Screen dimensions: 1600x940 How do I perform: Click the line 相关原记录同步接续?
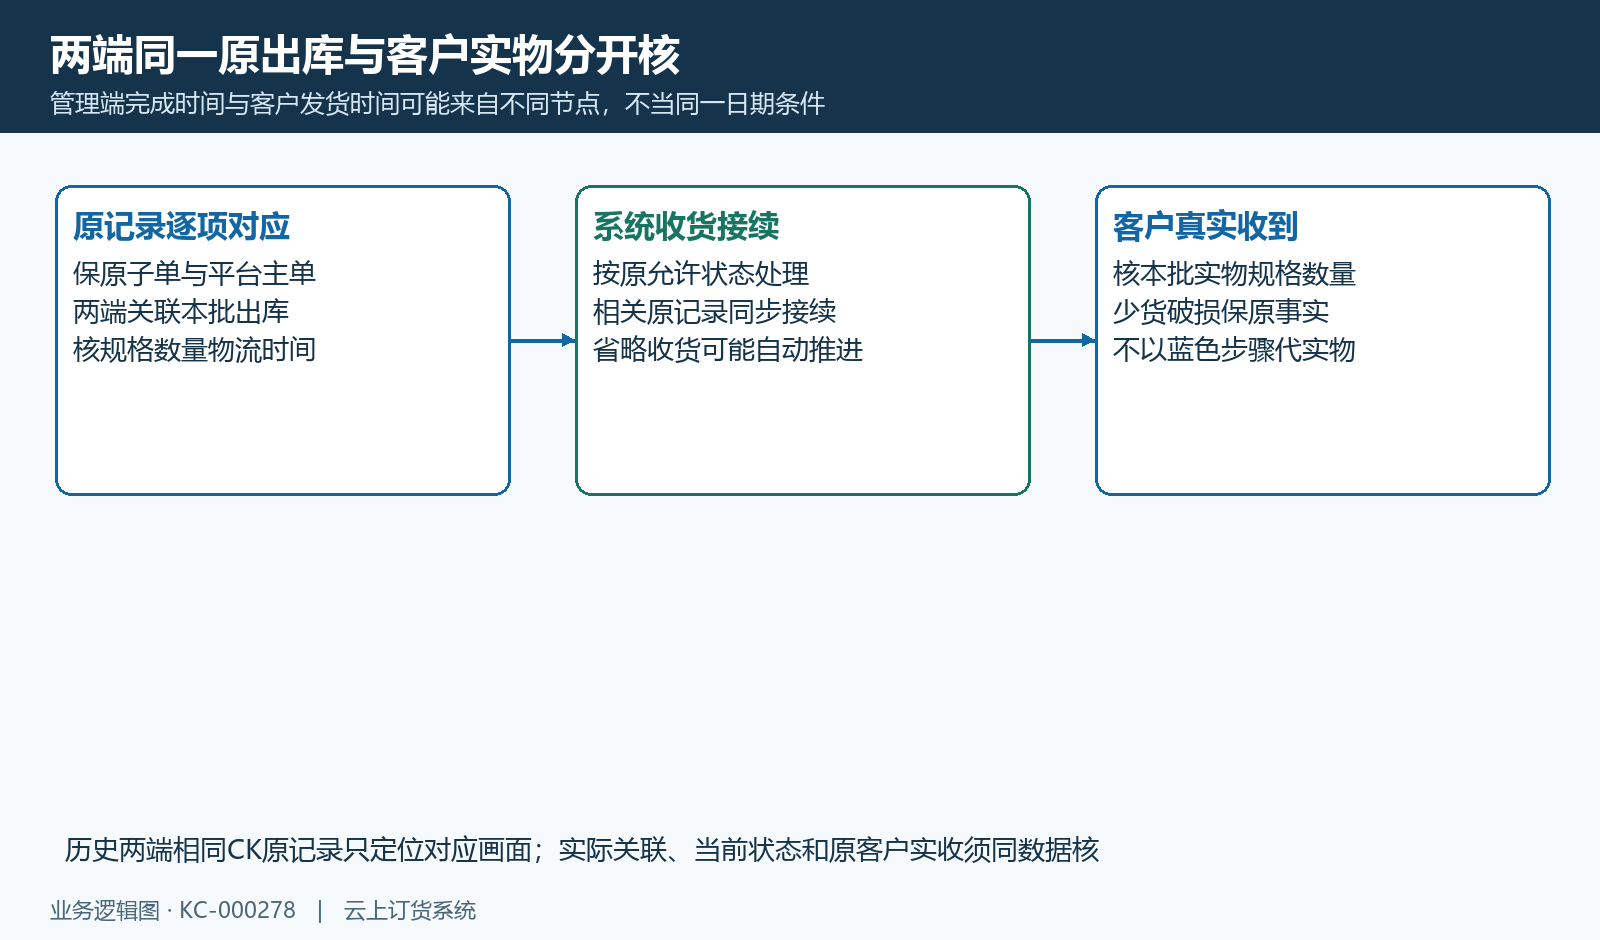point(714,311)
